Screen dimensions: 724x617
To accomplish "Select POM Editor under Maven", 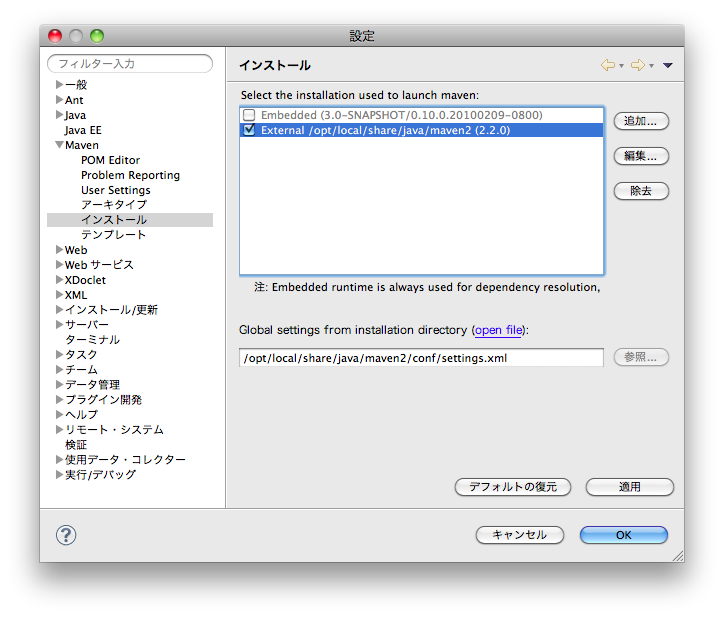I will coord(110,160).
